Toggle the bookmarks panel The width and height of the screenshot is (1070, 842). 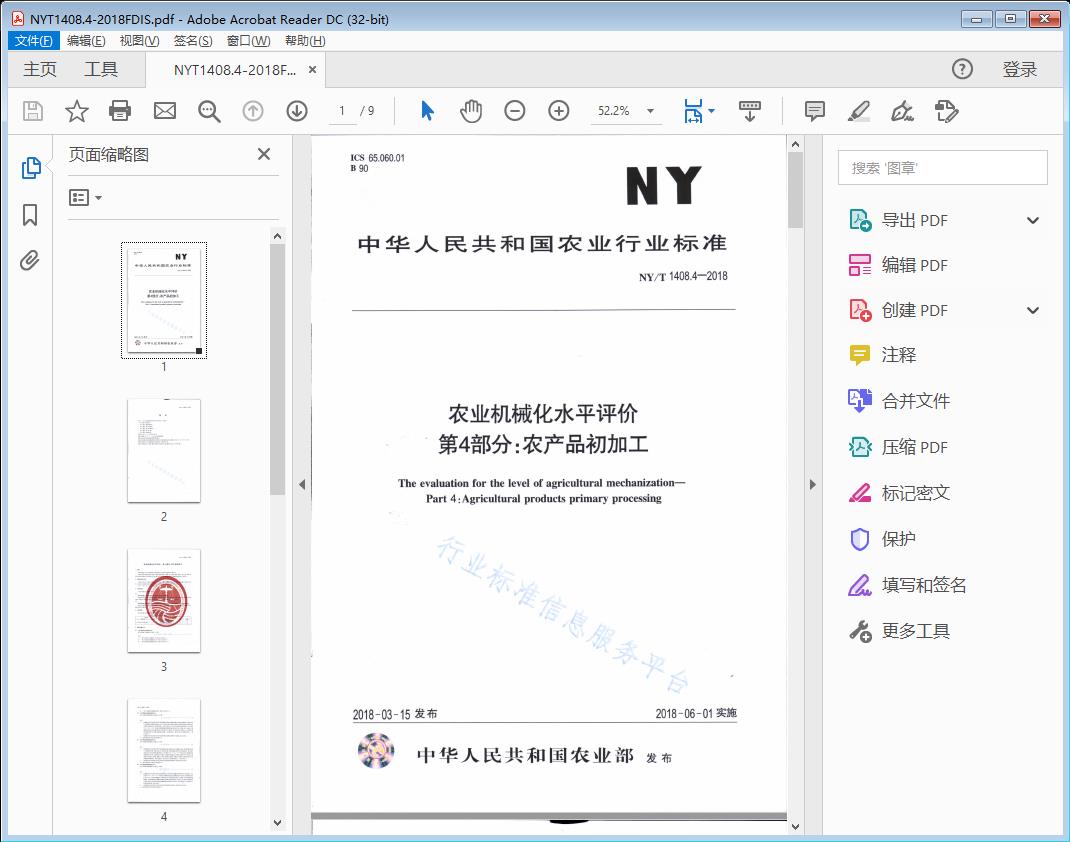pos(30,214)
